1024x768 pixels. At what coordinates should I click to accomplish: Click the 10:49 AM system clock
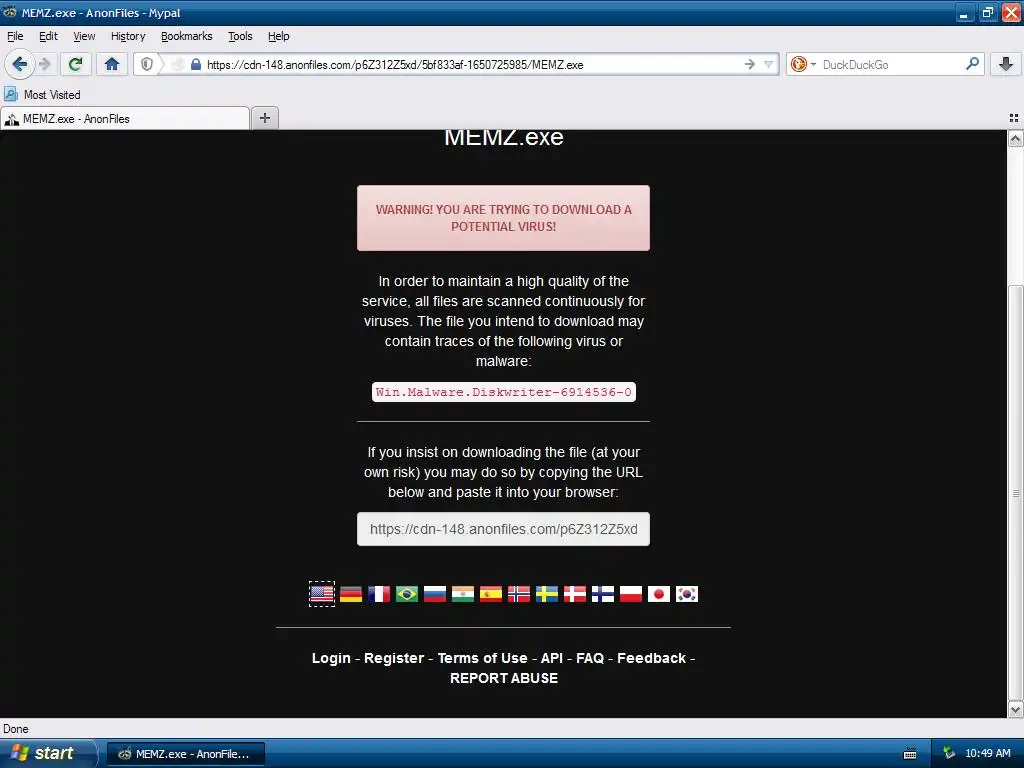coord(987,753)
